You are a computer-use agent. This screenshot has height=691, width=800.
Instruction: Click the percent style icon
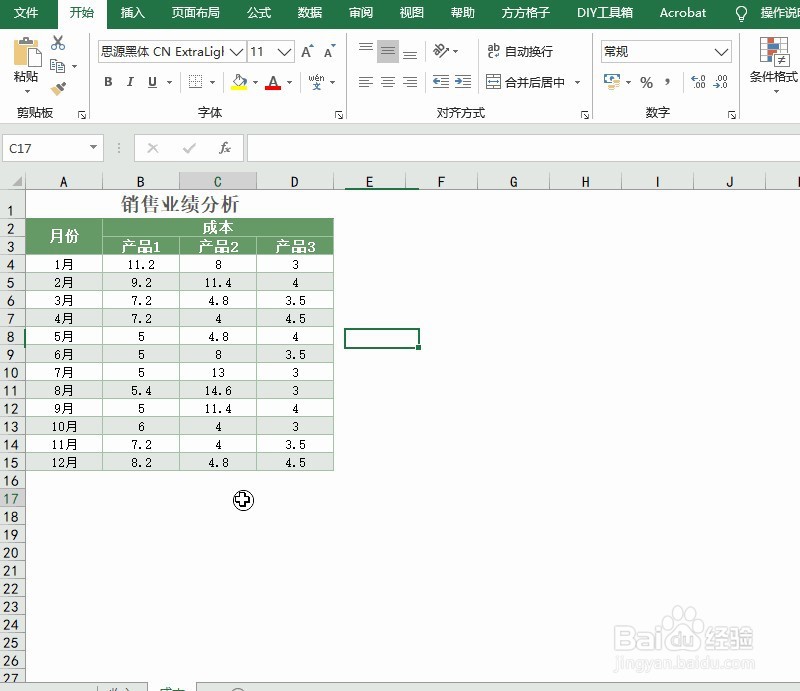point(646,82)
